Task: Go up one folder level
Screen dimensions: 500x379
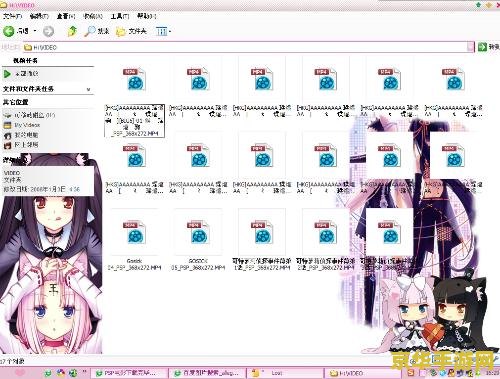Action: tap(72, 31)
